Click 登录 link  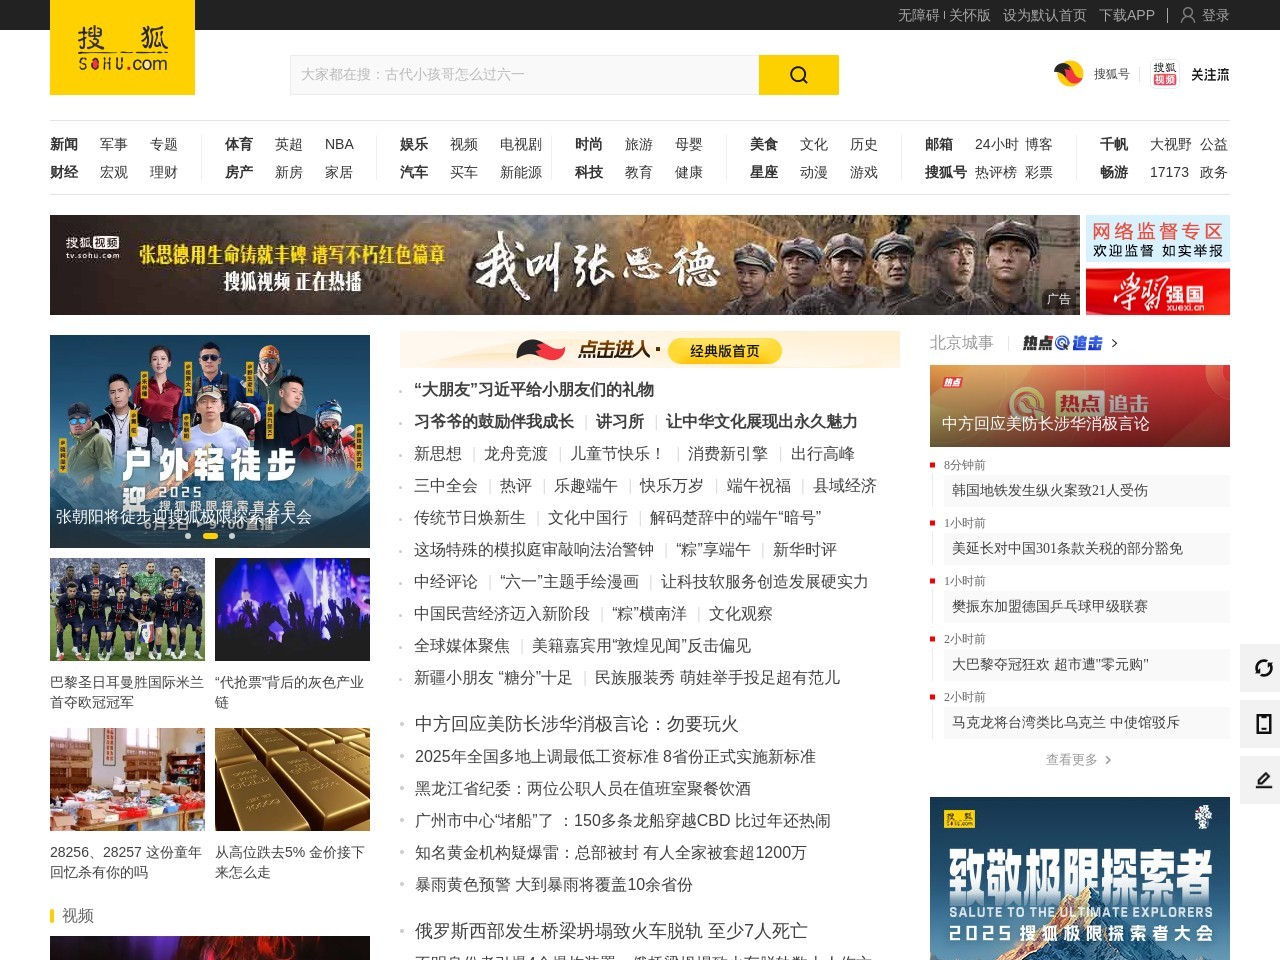click(1216, 15)
